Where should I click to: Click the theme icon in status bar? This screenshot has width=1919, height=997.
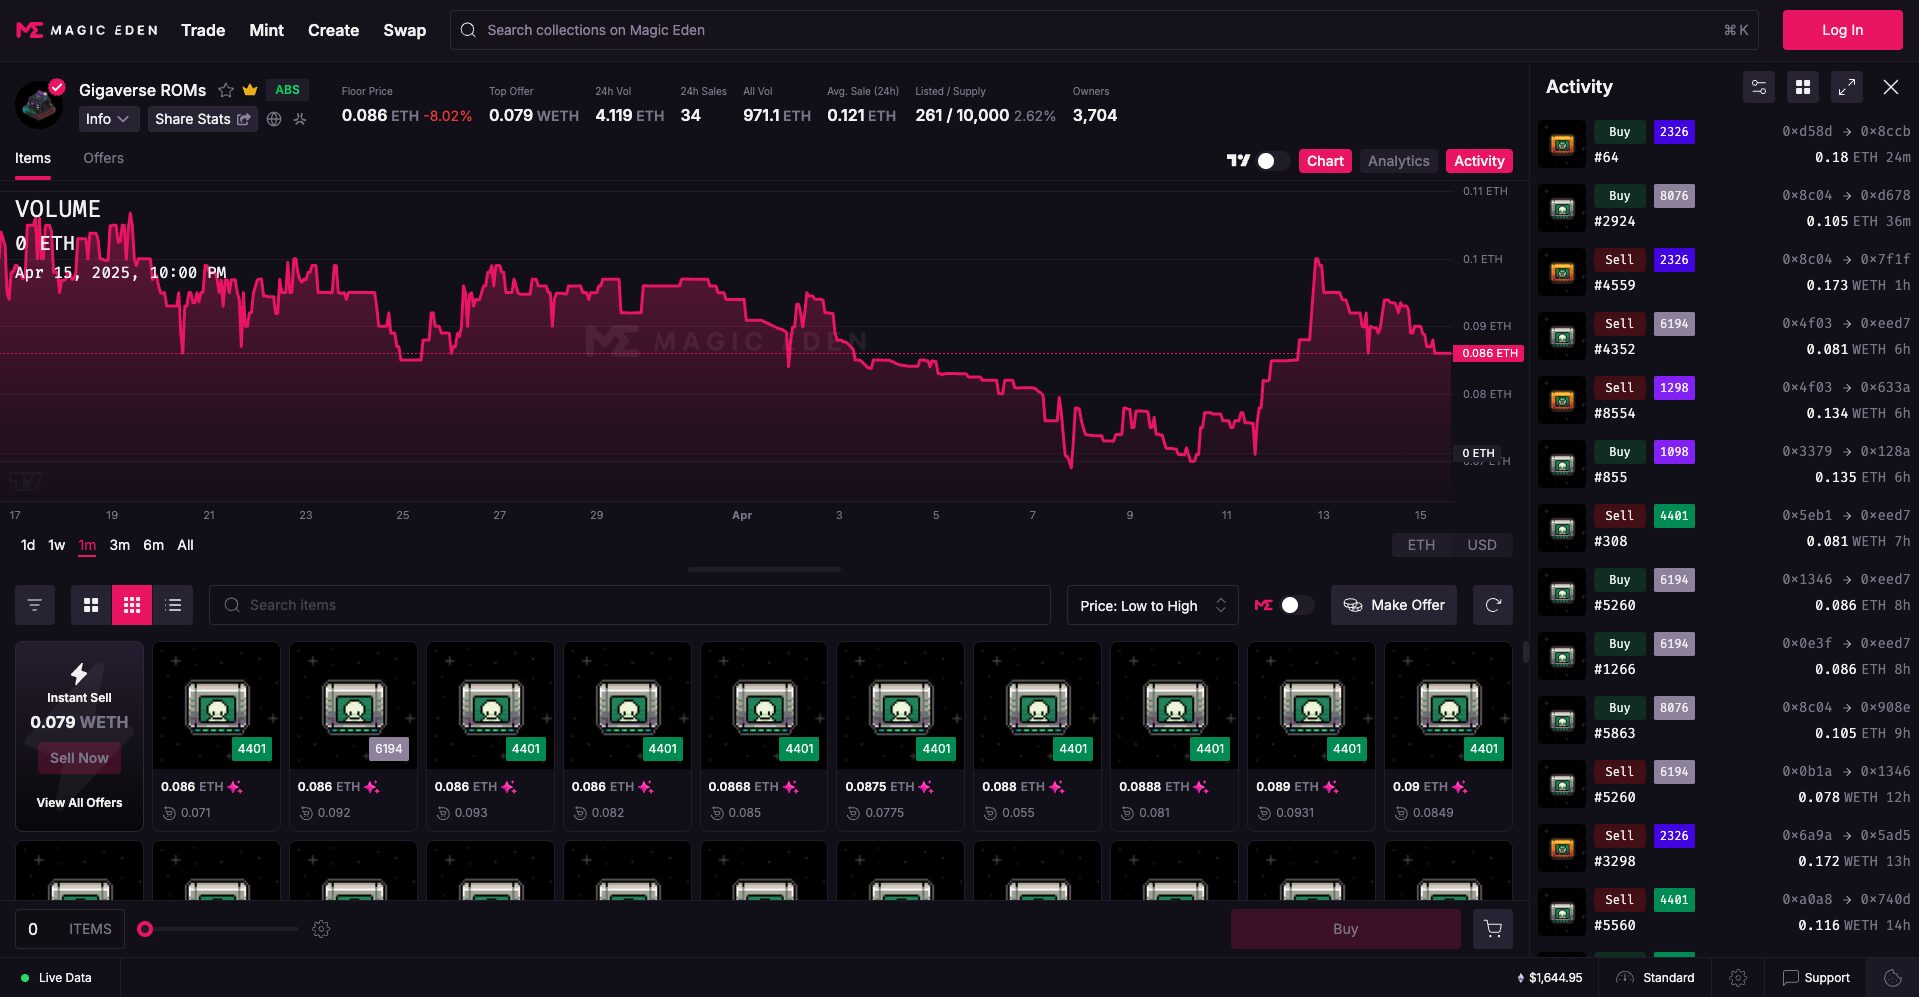click(x=1892, y=978)
